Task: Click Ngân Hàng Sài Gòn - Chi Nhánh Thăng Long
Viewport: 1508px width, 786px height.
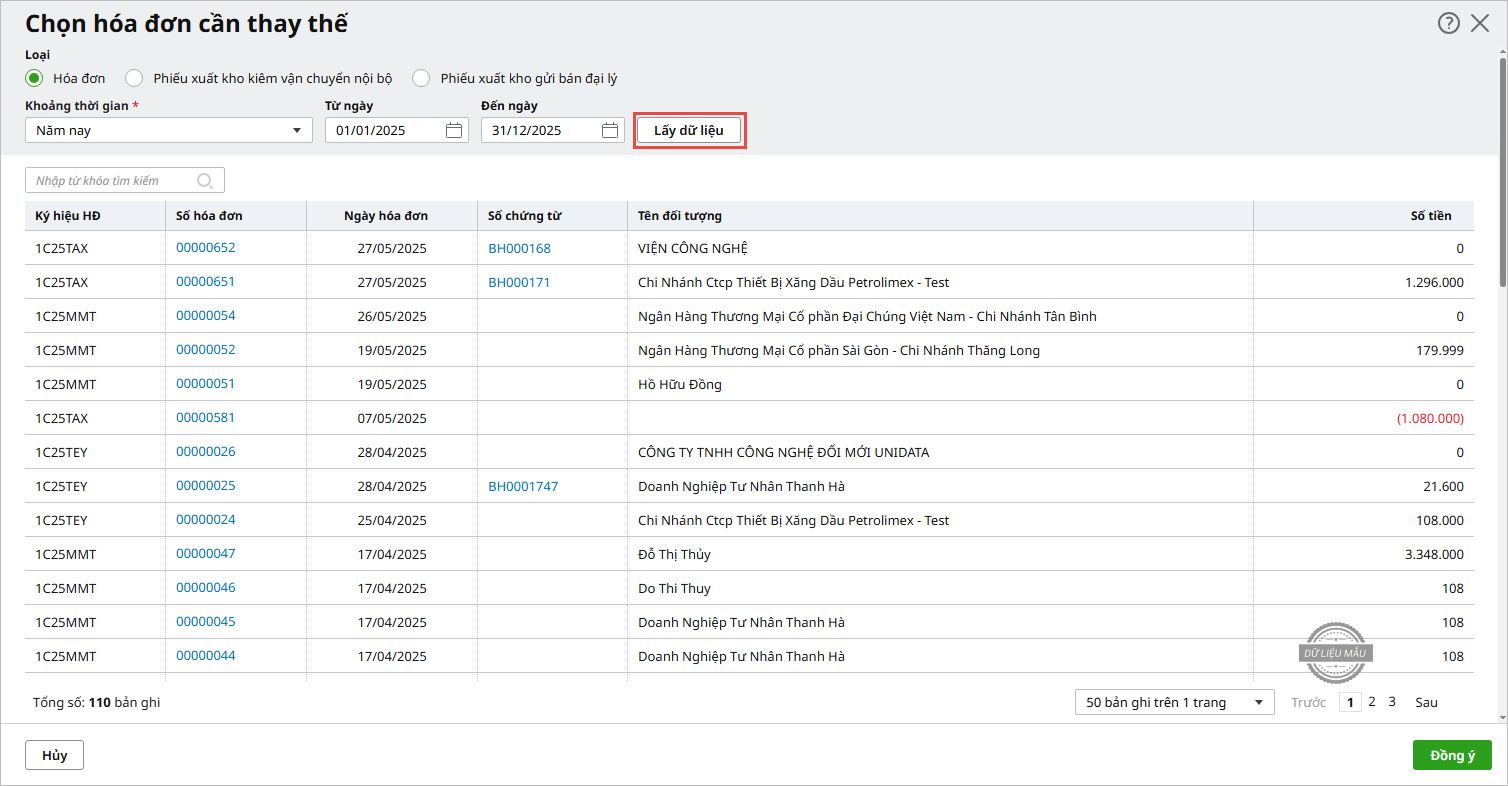Action: click(x=839, y=350)
